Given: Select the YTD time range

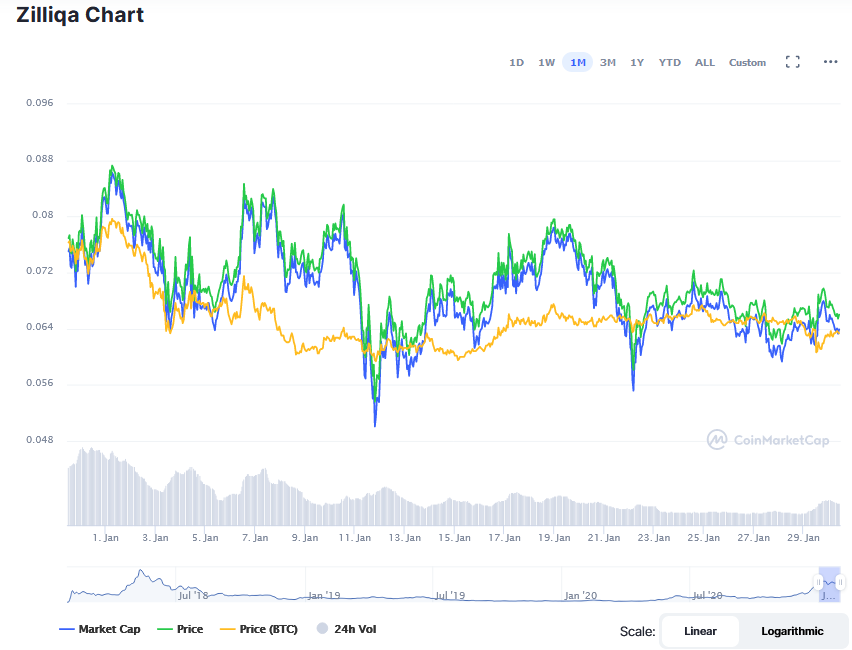Looking at the screenshot, I should coord(669,62).
